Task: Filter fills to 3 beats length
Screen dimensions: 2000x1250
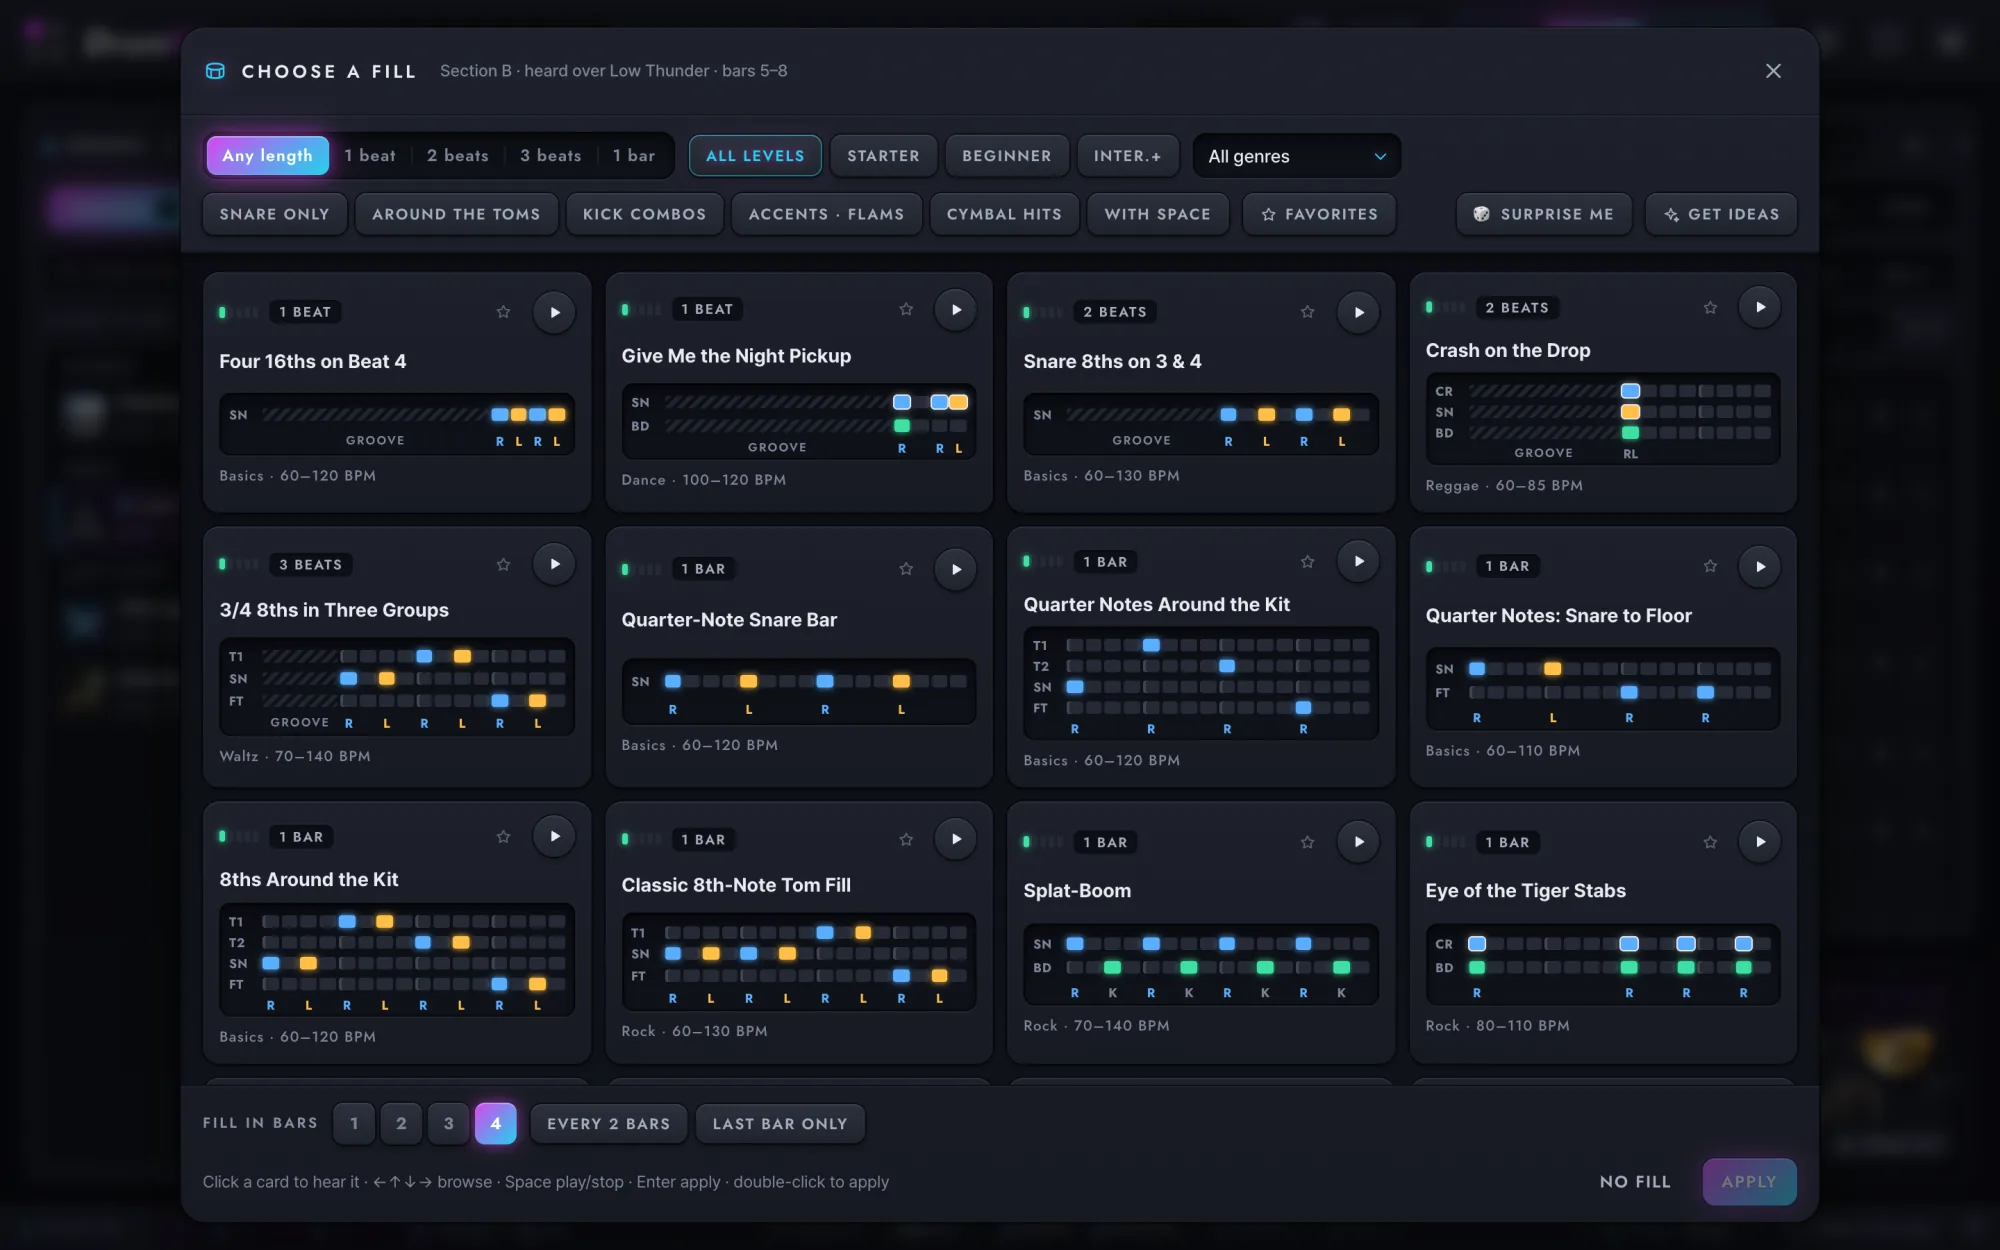Action: (x=550, y=155)
